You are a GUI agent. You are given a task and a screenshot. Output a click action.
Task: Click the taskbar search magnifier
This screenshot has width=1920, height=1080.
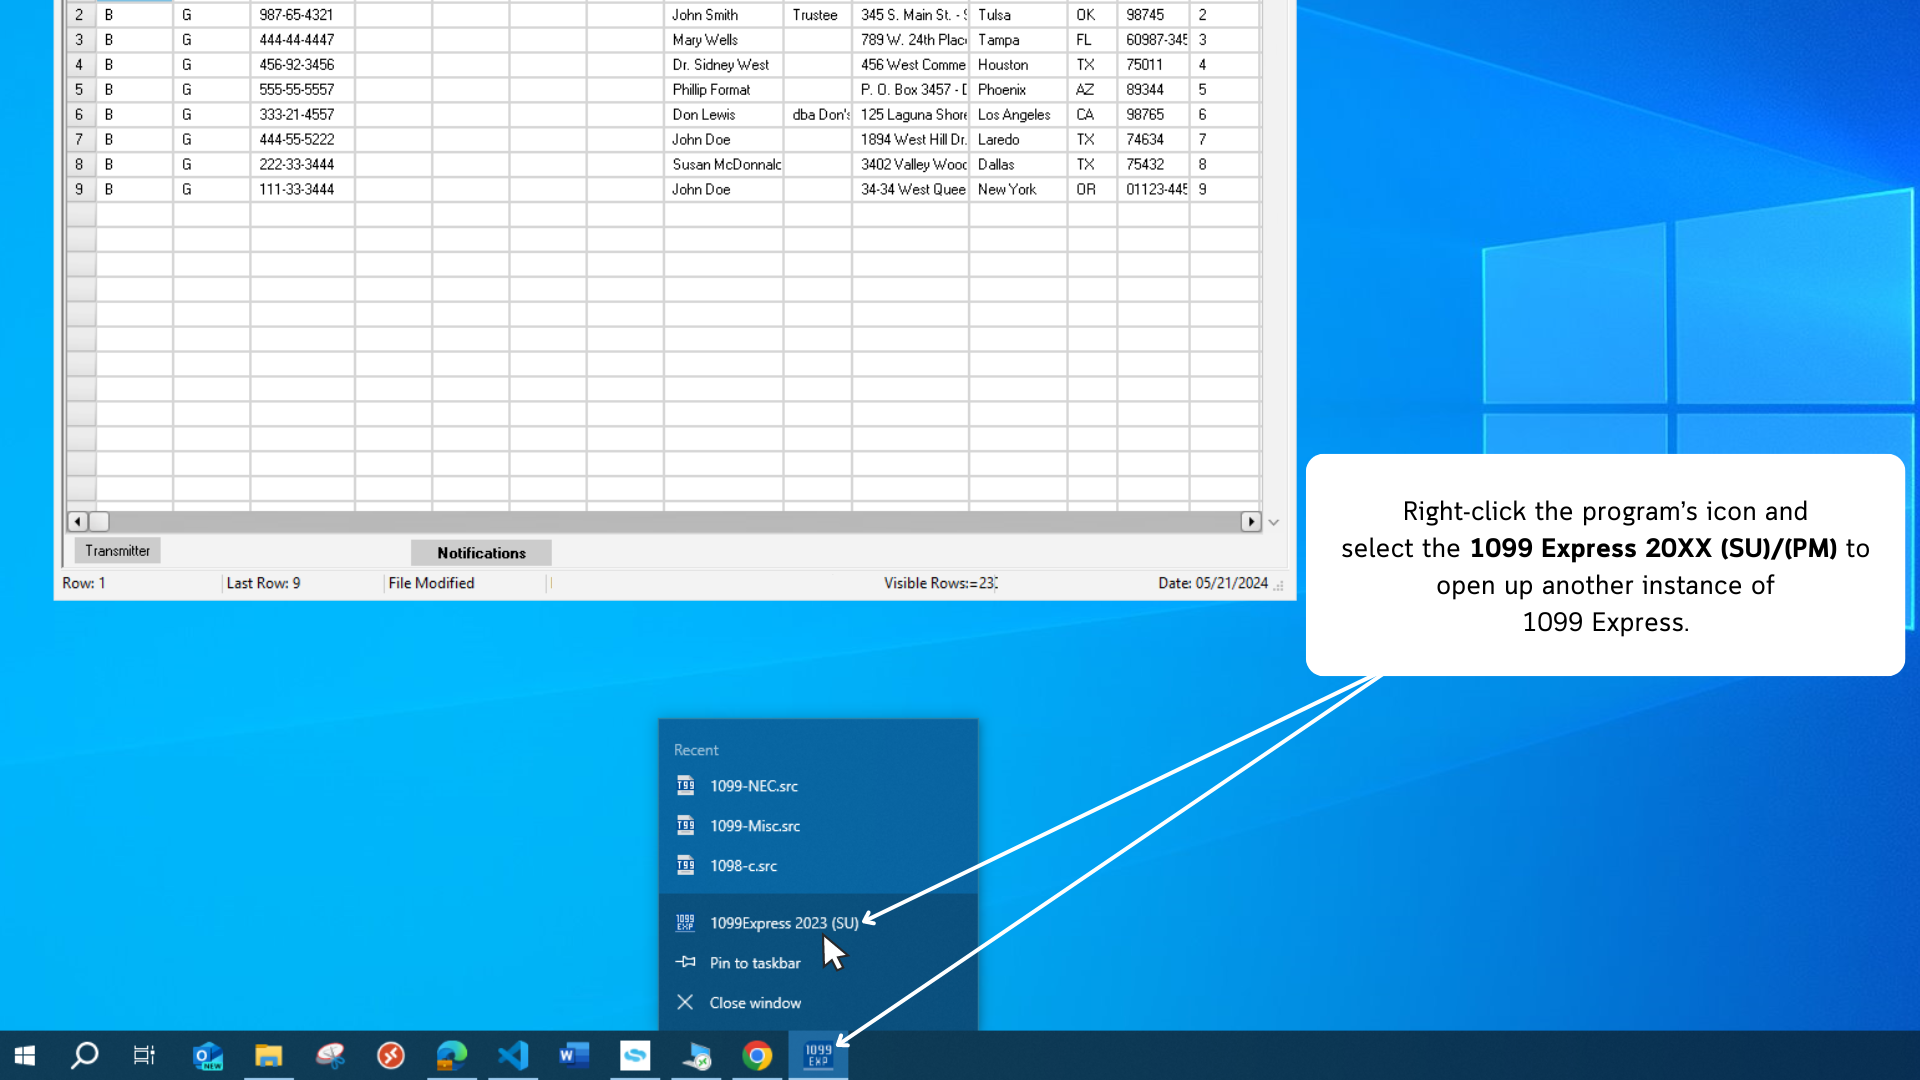(x=85, y=1055)
